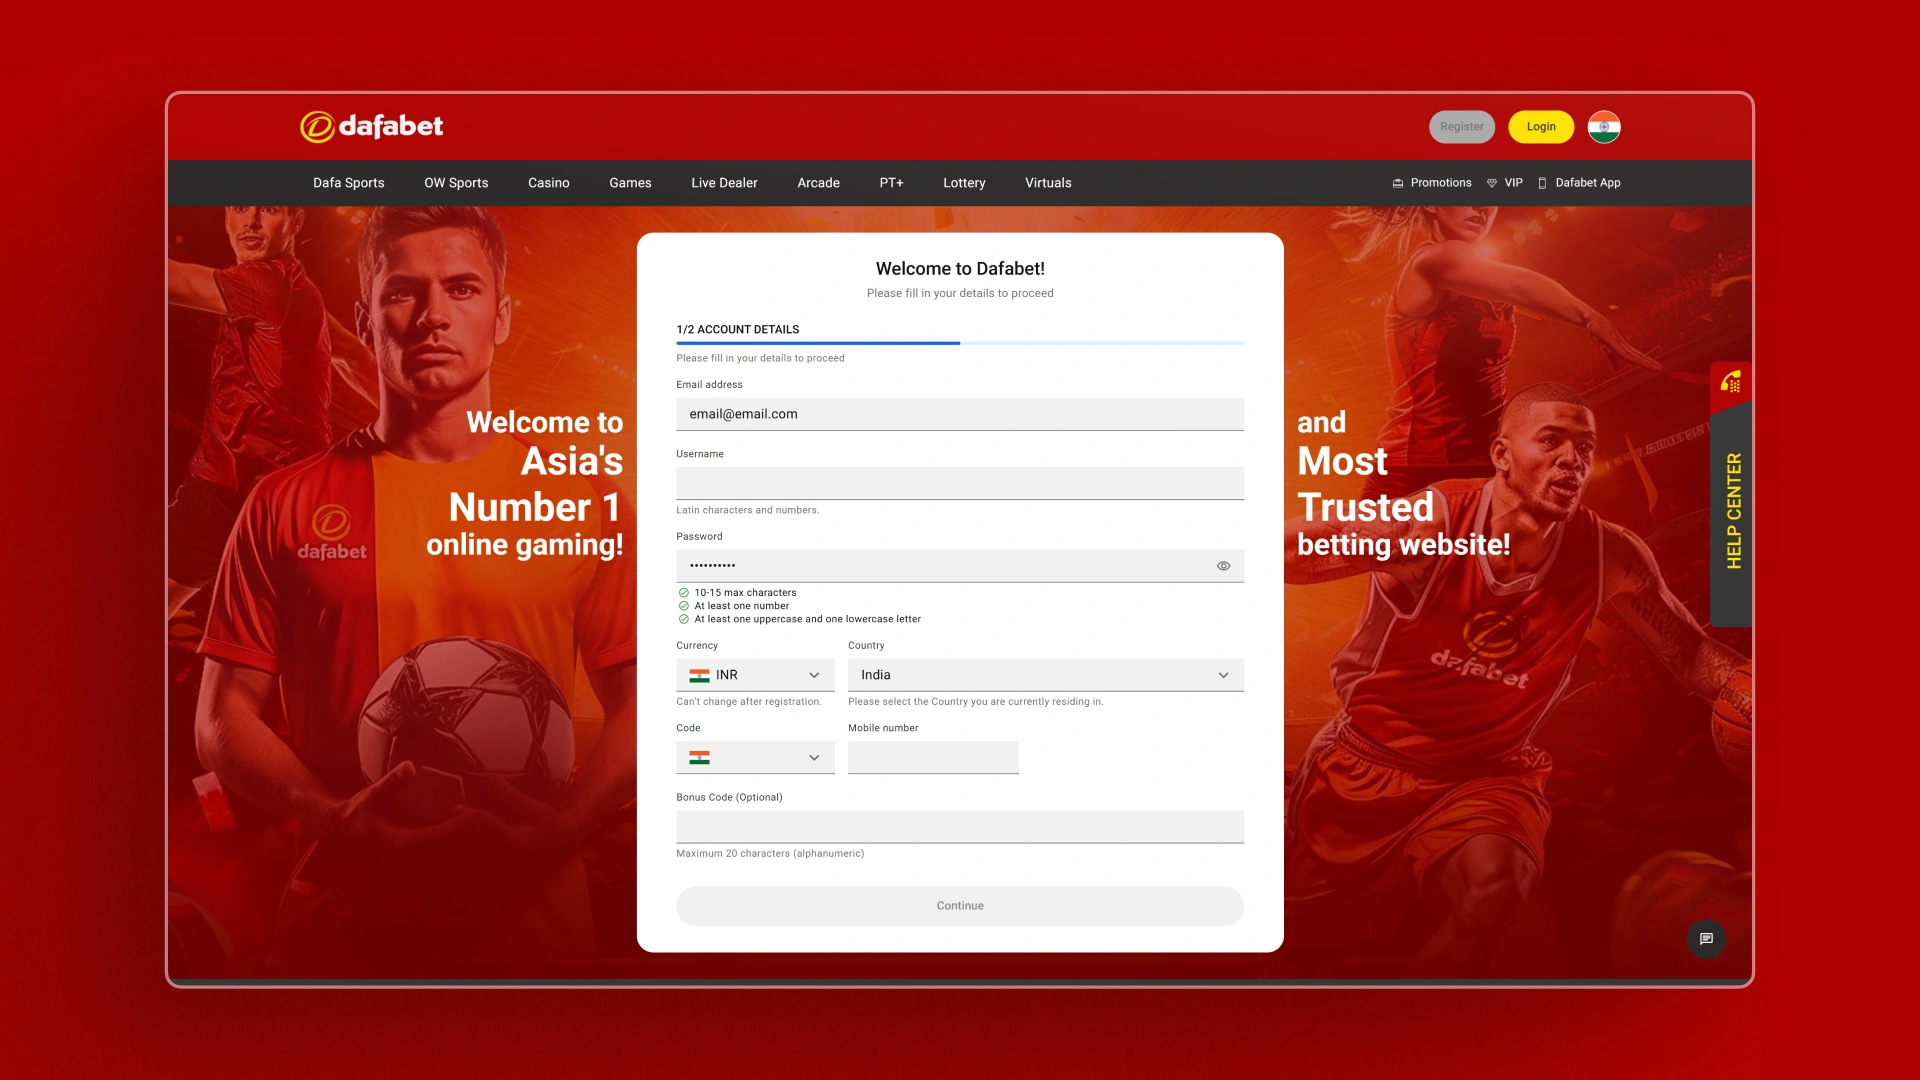The width and height of the screenshot is (1920, 1080).
Task: Click the At least one number check icon
Action: [x=684, y=606]
